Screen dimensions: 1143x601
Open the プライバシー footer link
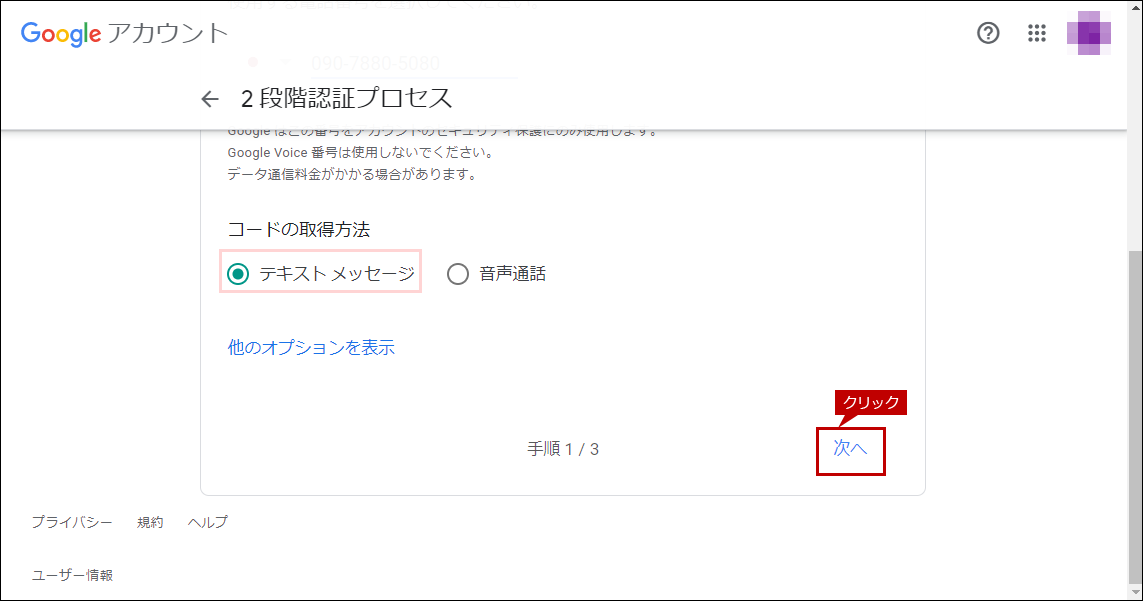point(71,522)
